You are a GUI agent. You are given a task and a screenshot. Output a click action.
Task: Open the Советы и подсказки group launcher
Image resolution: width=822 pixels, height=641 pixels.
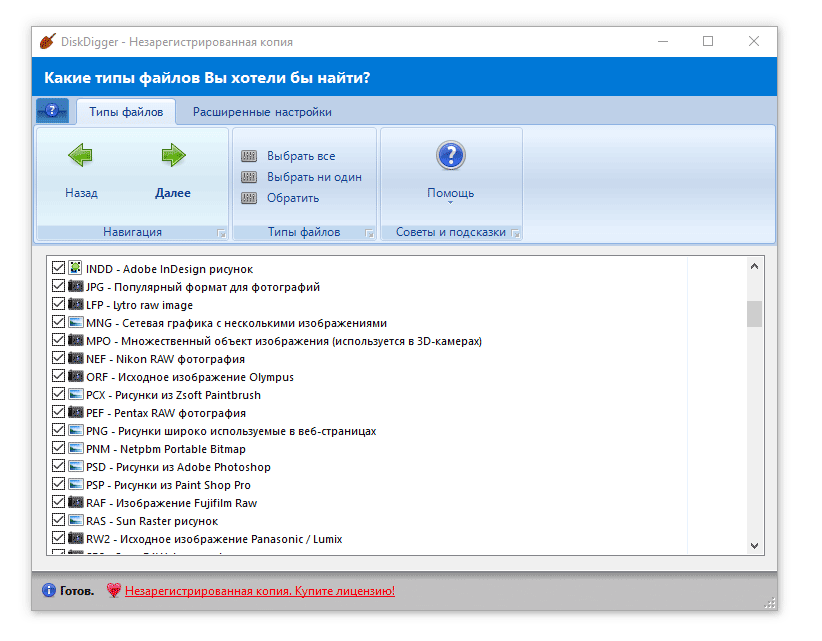click(x=515, y=233)
